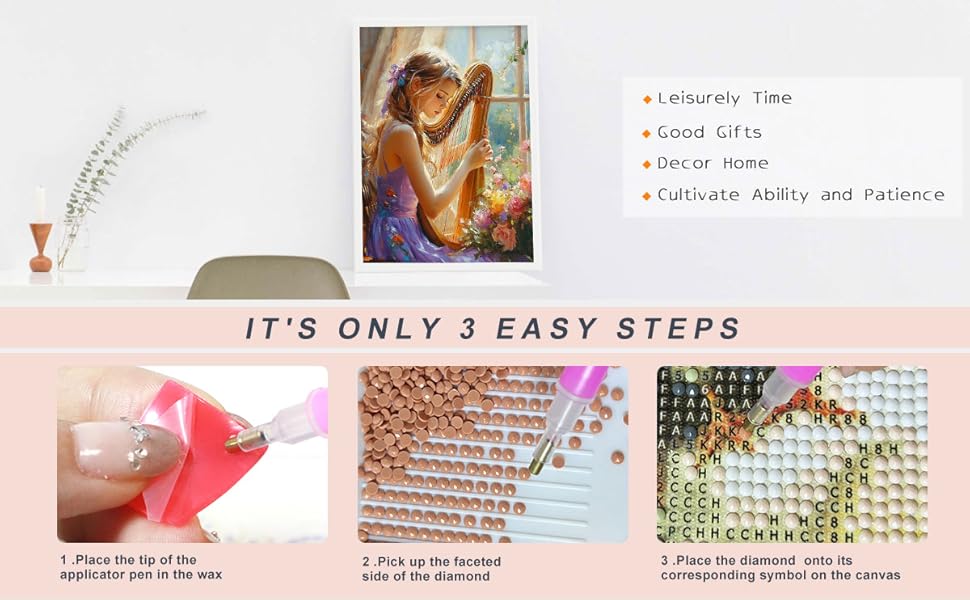
Task: Click the orange diamond bullet beside Decor Home
Action: coord(647,164)
